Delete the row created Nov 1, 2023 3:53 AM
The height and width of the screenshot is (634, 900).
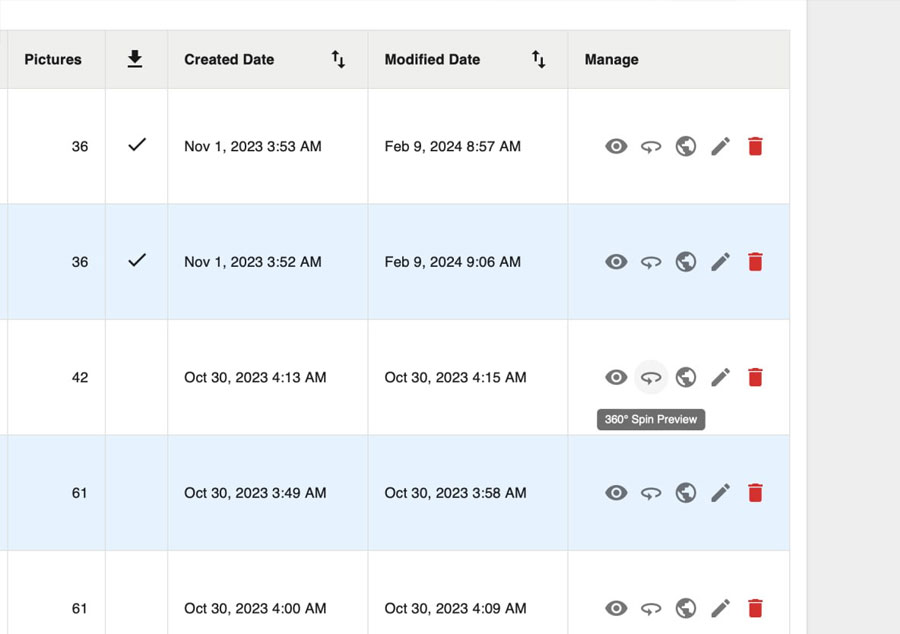coord(755,146)
